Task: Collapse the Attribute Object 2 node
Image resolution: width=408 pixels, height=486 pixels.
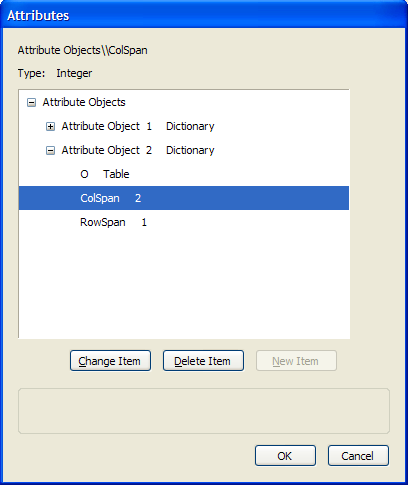Action: click(50, 151)
